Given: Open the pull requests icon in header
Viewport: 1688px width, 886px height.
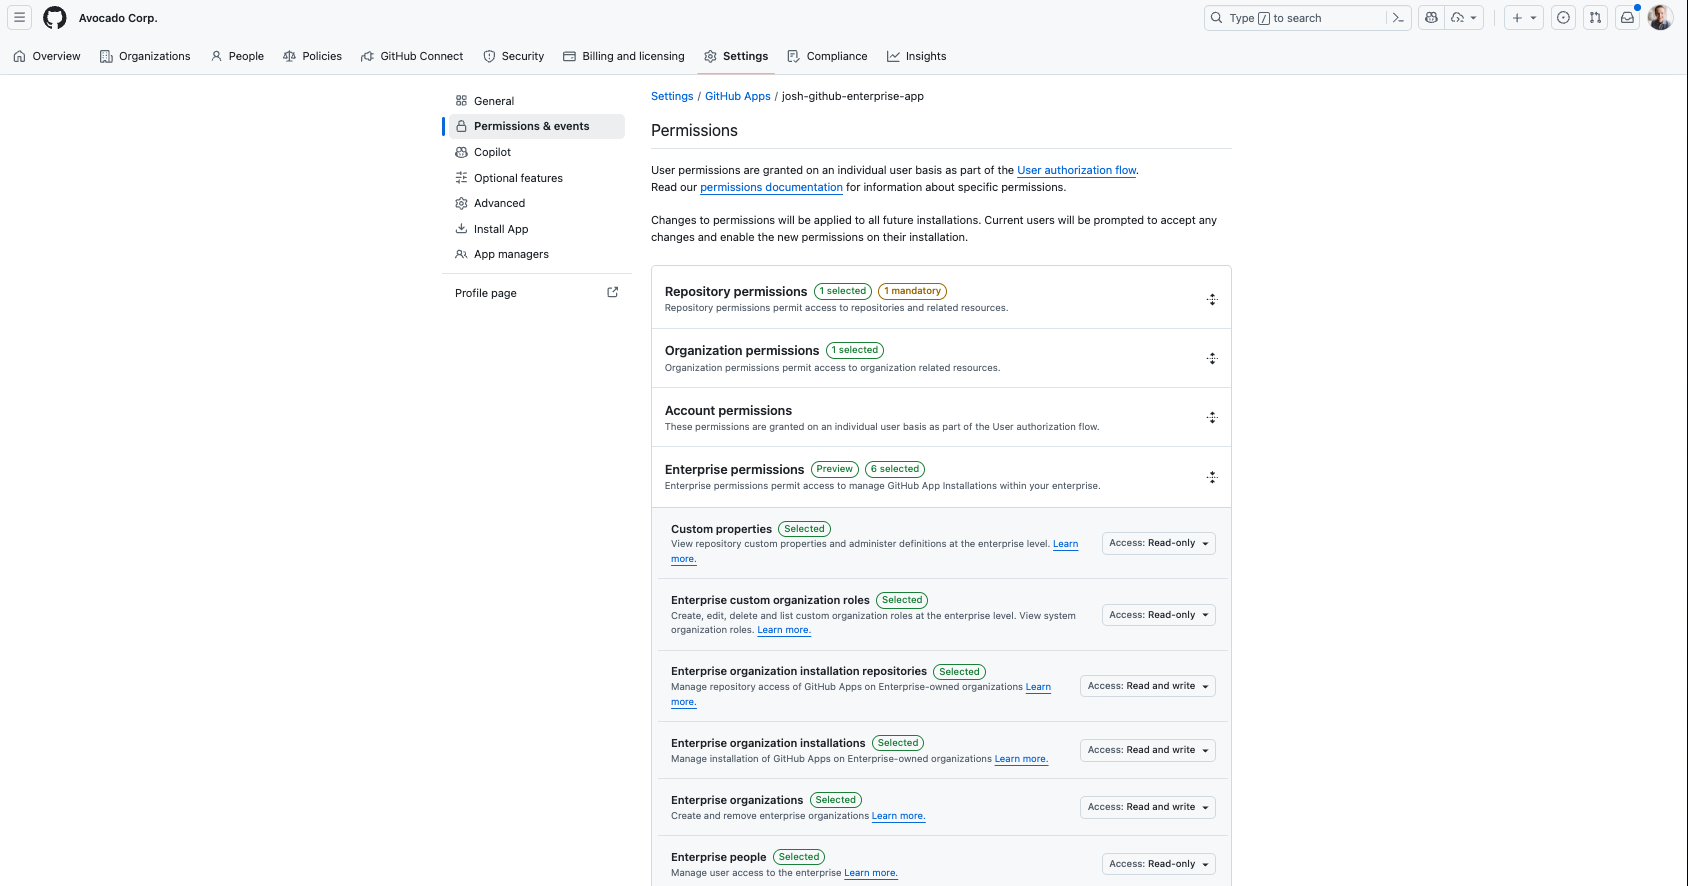Looking at the screenshot, I should pyautogui.click(x=1595, y=17).
